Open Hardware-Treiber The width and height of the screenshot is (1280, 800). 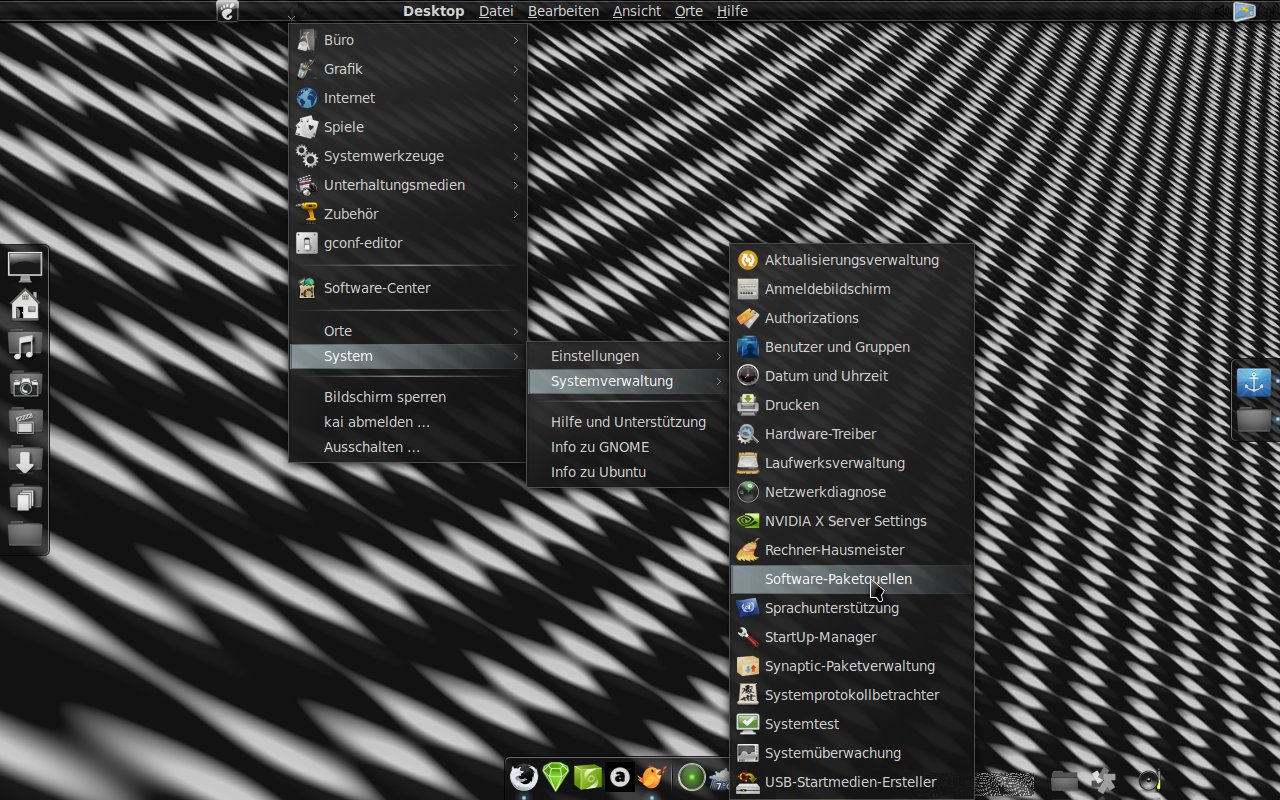[x=852, y=434]
